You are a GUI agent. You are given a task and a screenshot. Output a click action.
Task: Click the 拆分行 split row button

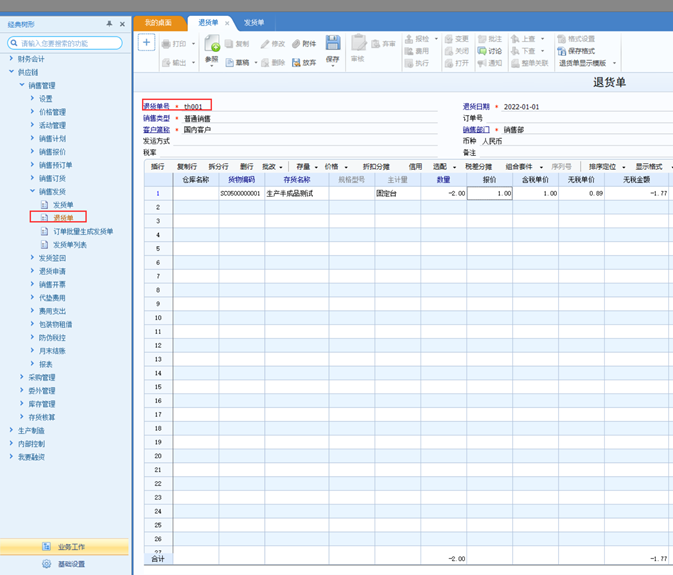pos(218,166)
